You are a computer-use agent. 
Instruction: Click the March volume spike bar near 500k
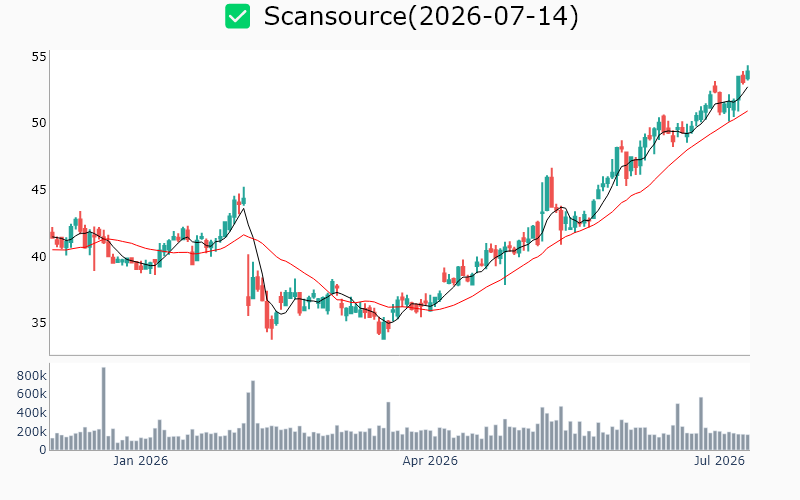(388, 426)
